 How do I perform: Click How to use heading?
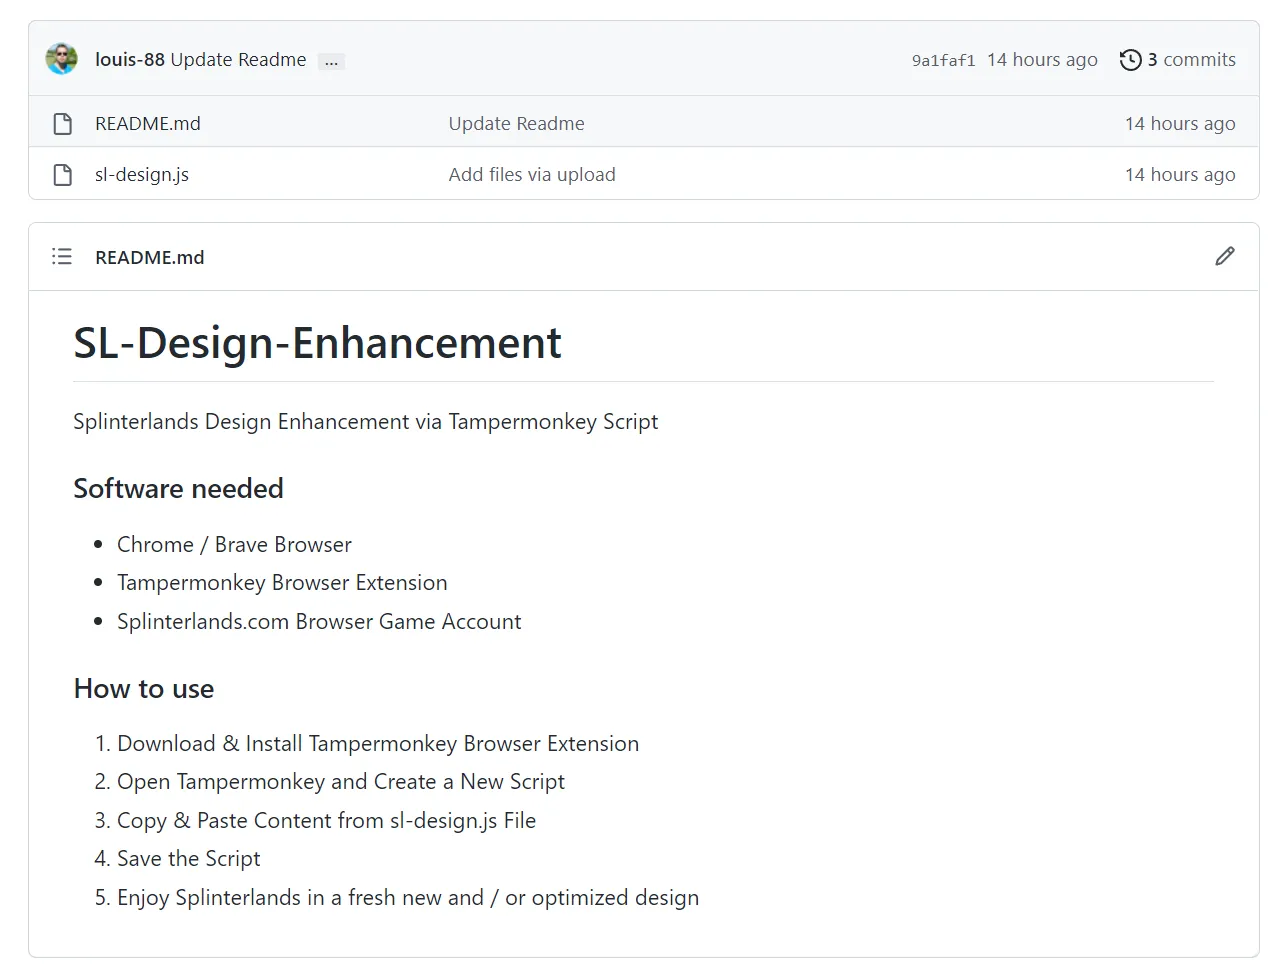[x=144, y=689]
